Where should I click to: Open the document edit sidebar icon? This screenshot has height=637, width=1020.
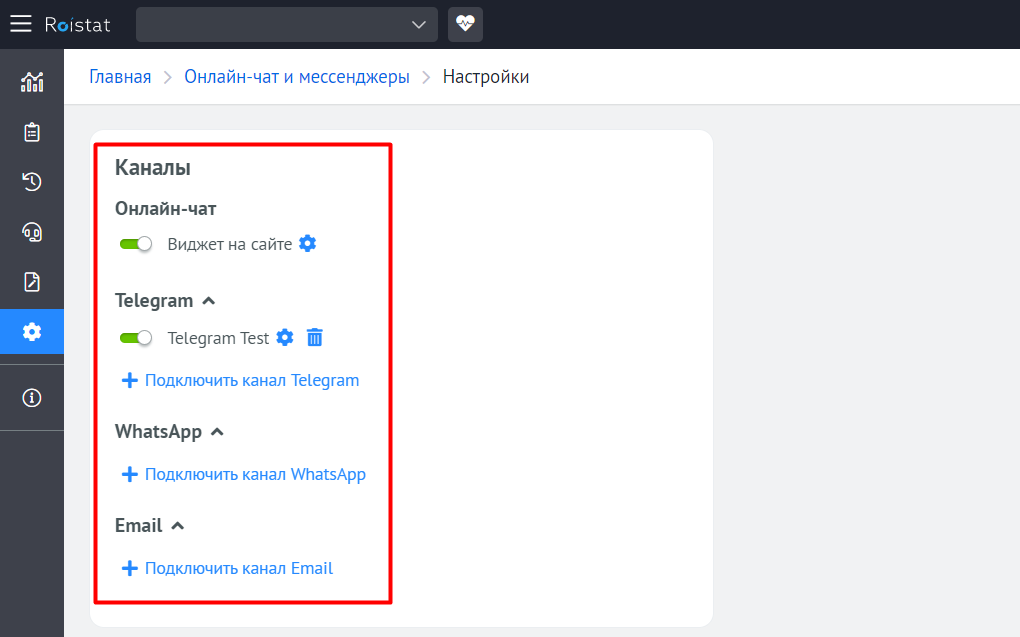(32, 282)
